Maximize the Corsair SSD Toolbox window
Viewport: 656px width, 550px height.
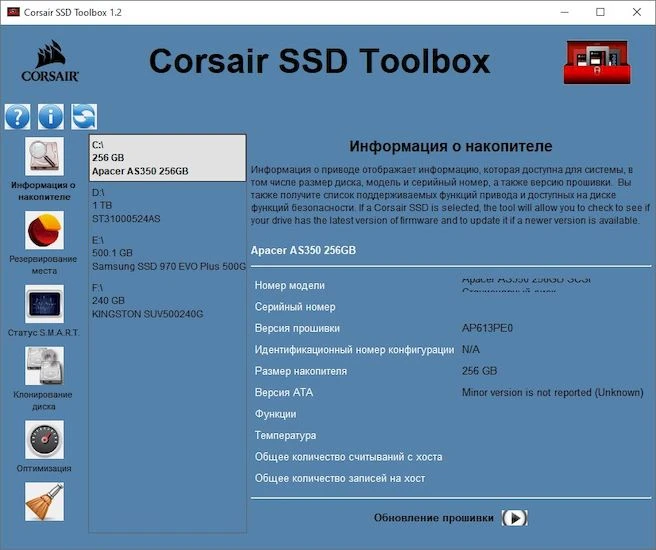click(x=600, y=12)
